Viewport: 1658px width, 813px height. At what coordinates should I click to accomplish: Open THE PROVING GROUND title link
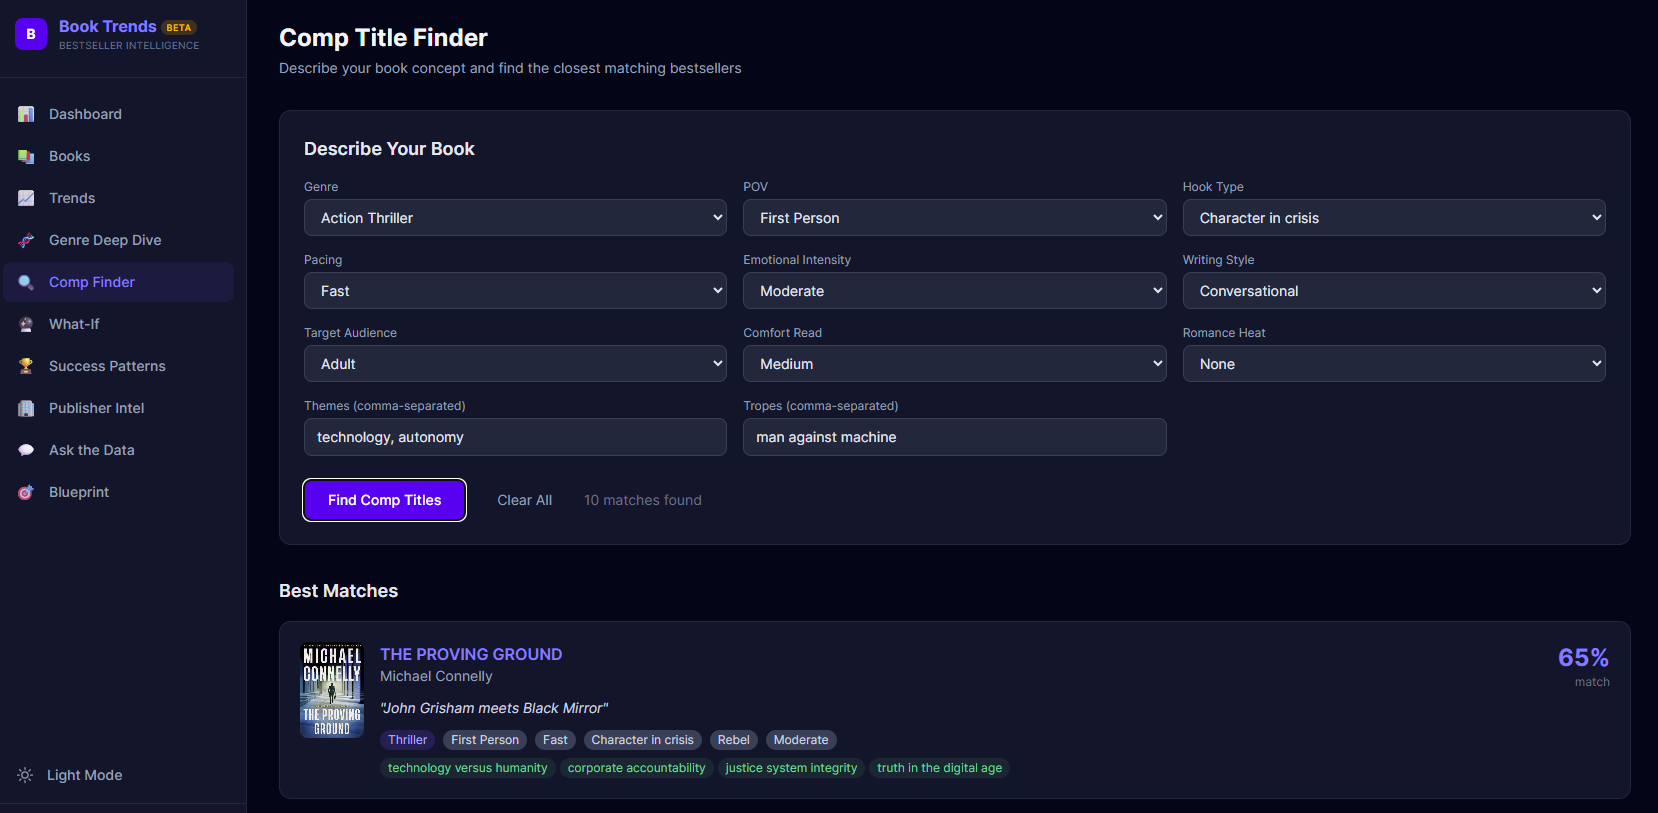[471, 654]
